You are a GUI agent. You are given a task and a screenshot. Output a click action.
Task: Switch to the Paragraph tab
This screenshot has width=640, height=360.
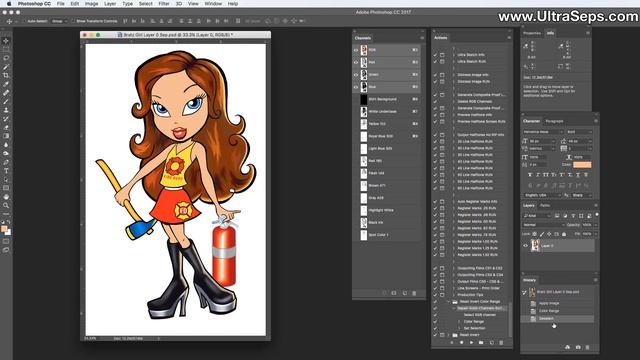point(554,121)
